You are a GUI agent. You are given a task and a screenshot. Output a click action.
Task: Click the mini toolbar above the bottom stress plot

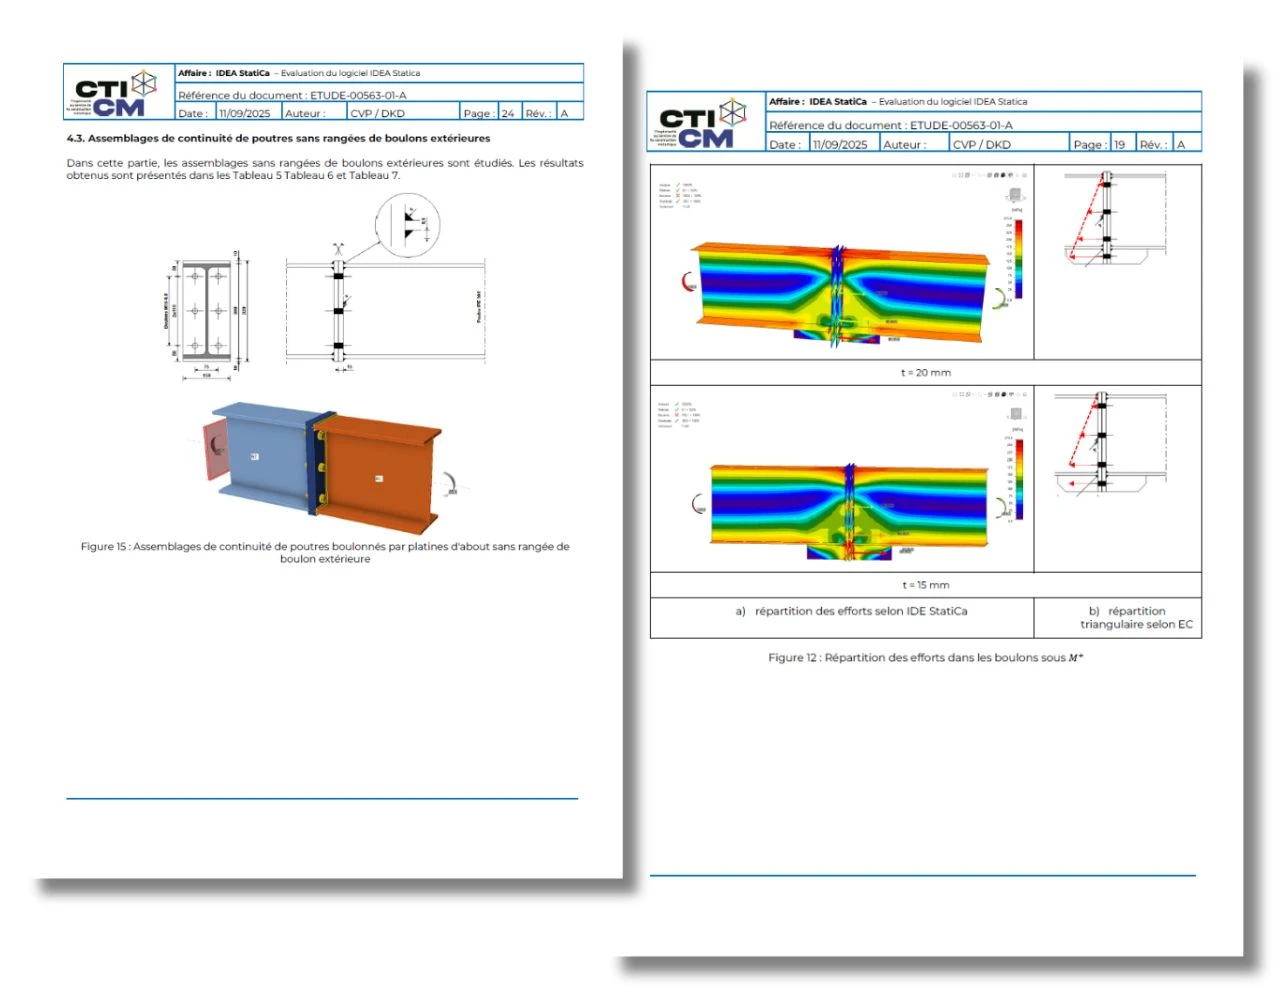point(989,394)
